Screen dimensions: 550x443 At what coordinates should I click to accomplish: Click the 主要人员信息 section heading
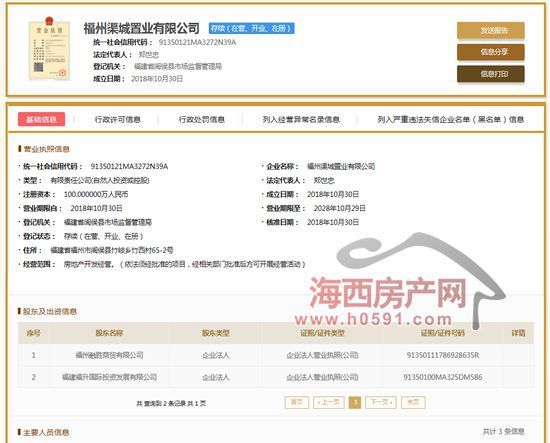tap(46, 432)
